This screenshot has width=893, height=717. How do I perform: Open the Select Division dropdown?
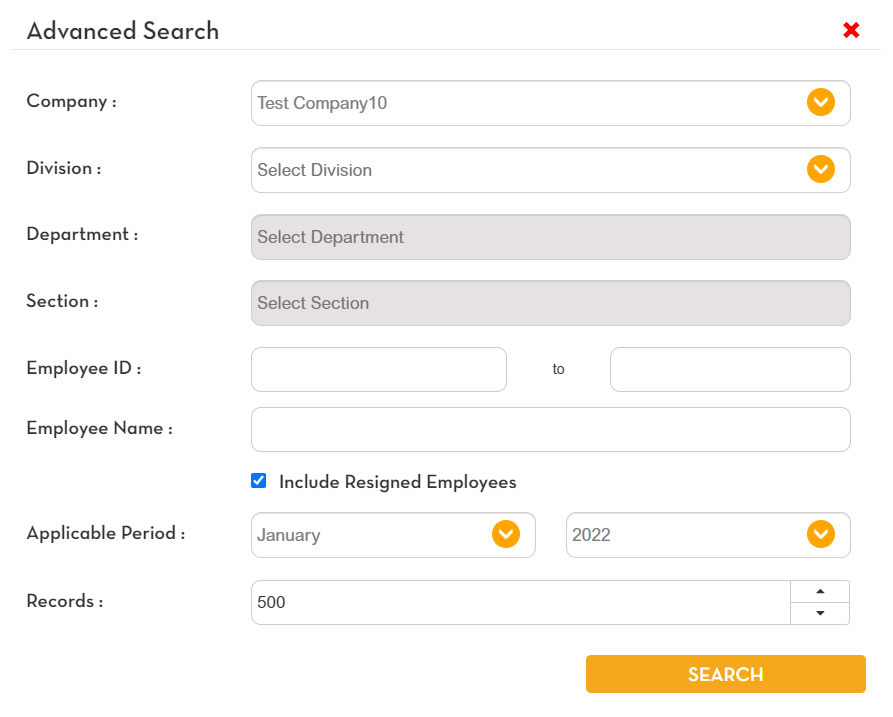point(551,170)
